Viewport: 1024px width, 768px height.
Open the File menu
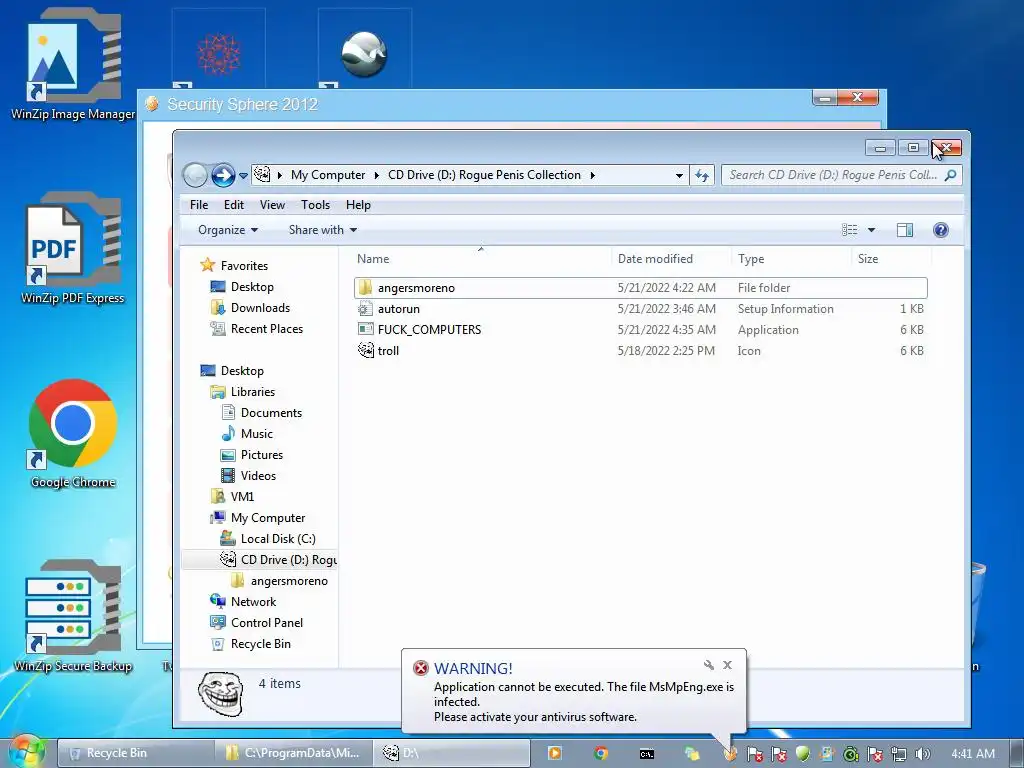click(x=199, y=205)
